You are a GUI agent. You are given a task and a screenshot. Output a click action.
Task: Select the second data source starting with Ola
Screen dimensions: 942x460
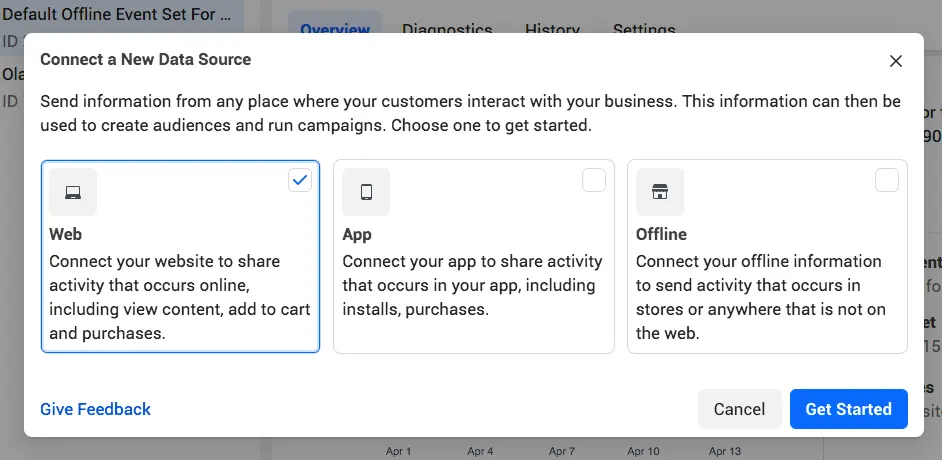12,75
